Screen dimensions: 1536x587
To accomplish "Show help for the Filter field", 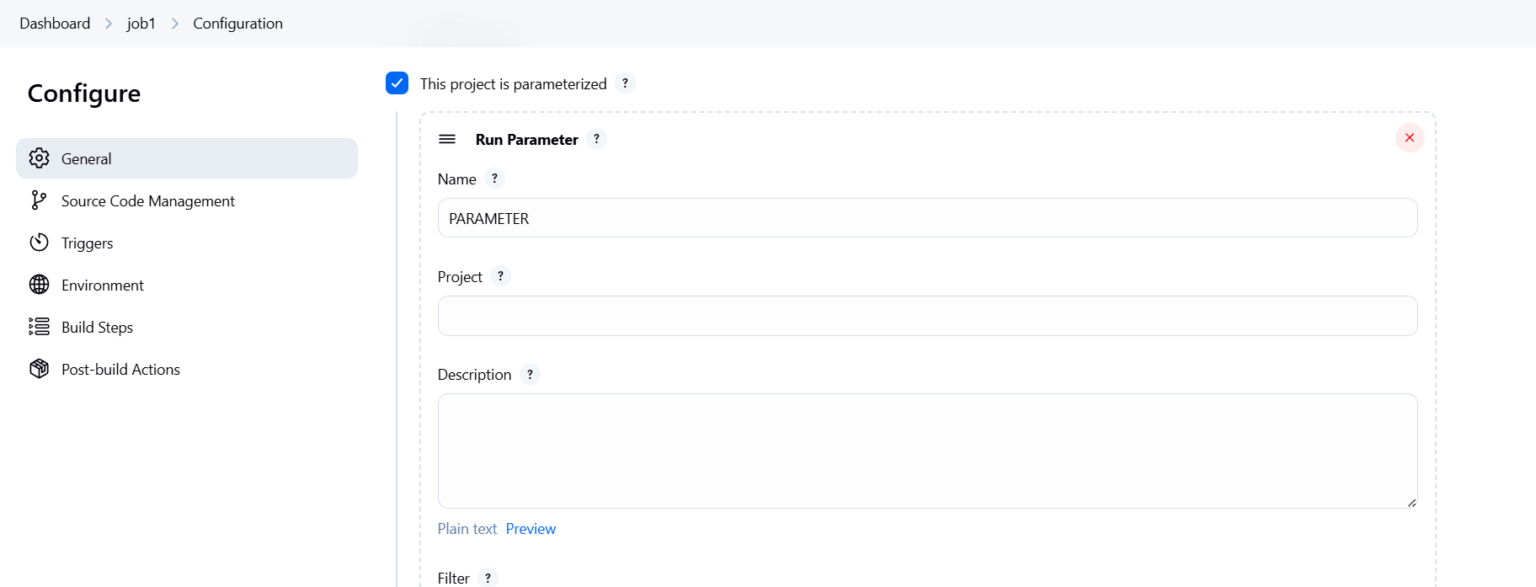I will [487, 577].
